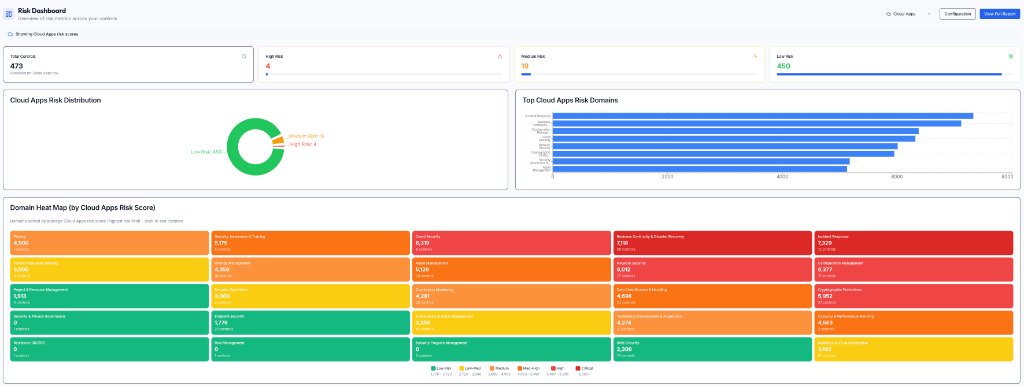Click the cloud icon beside 'Showing Cloud Apps risk scores'
The image size is (1024, 386).
pyautogui.click(x=10, y=34)
